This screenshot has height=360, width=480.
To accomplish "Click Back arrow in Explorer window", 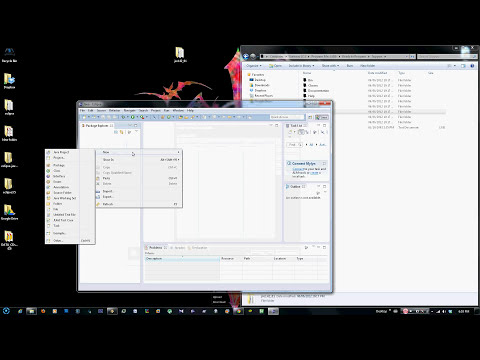I will tap(246, 56).
